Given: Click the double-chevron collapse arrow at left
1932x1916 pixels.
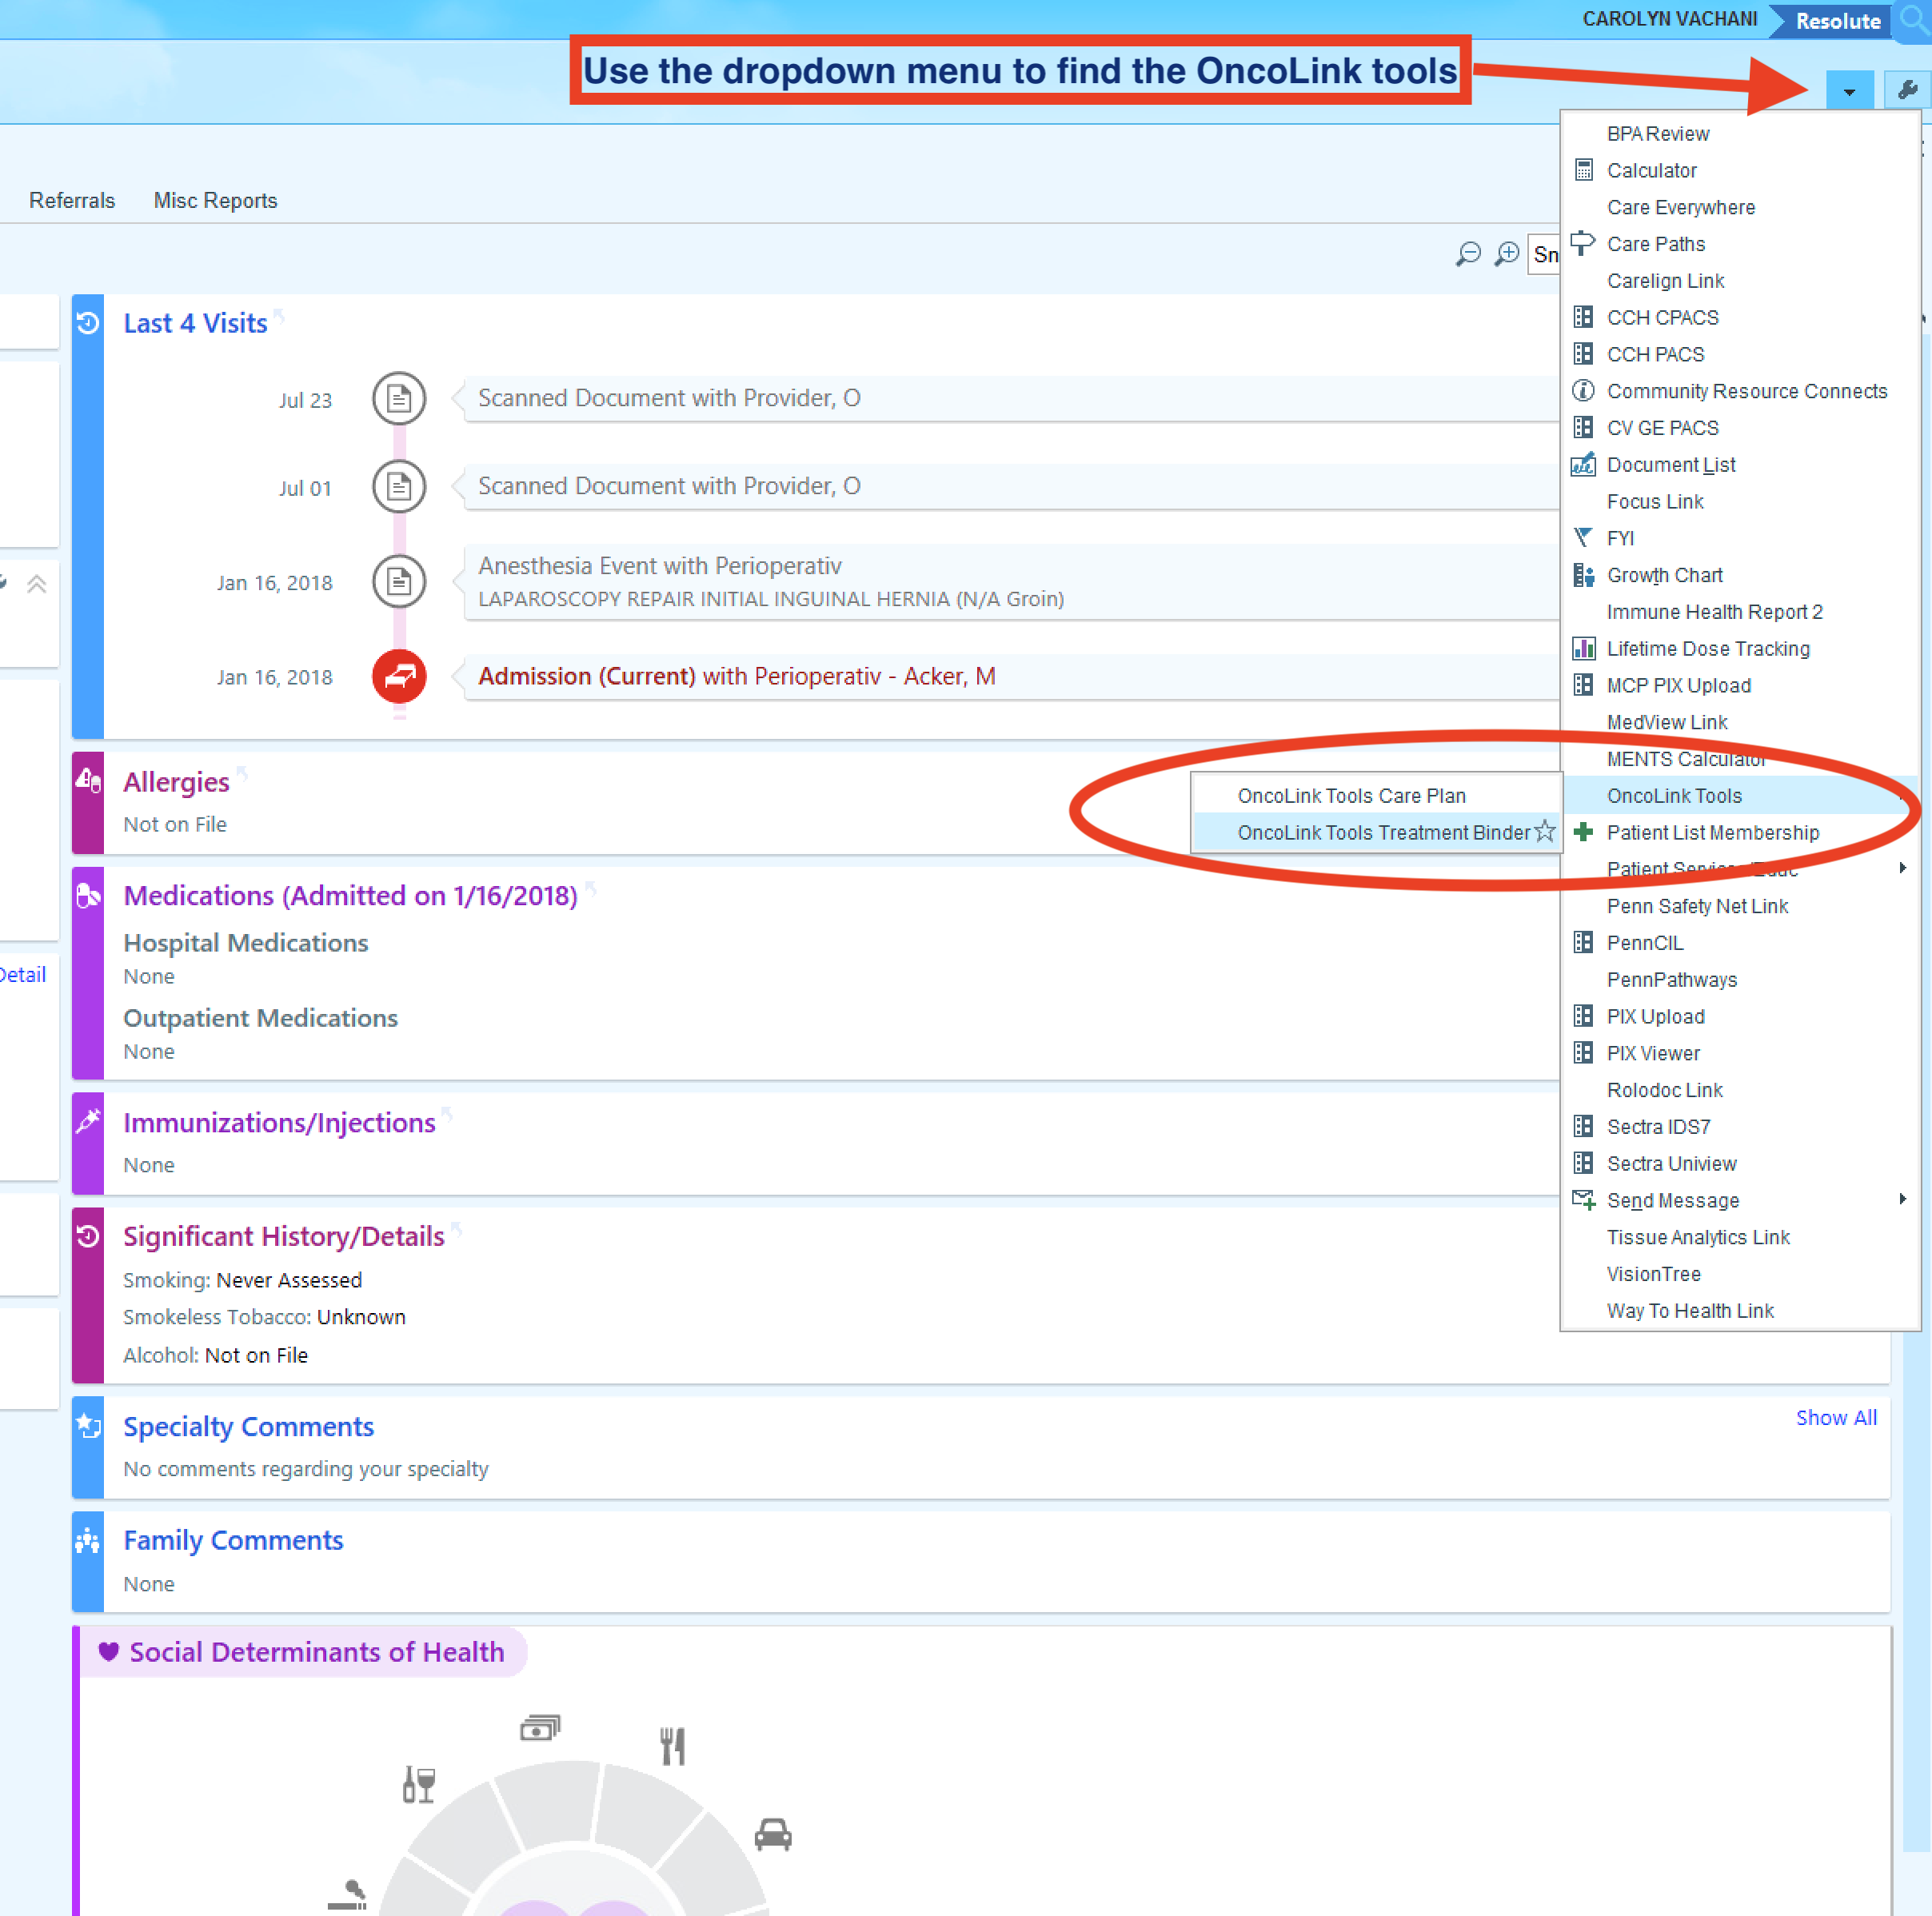Looking at the screenshot, I should [37, 584].
